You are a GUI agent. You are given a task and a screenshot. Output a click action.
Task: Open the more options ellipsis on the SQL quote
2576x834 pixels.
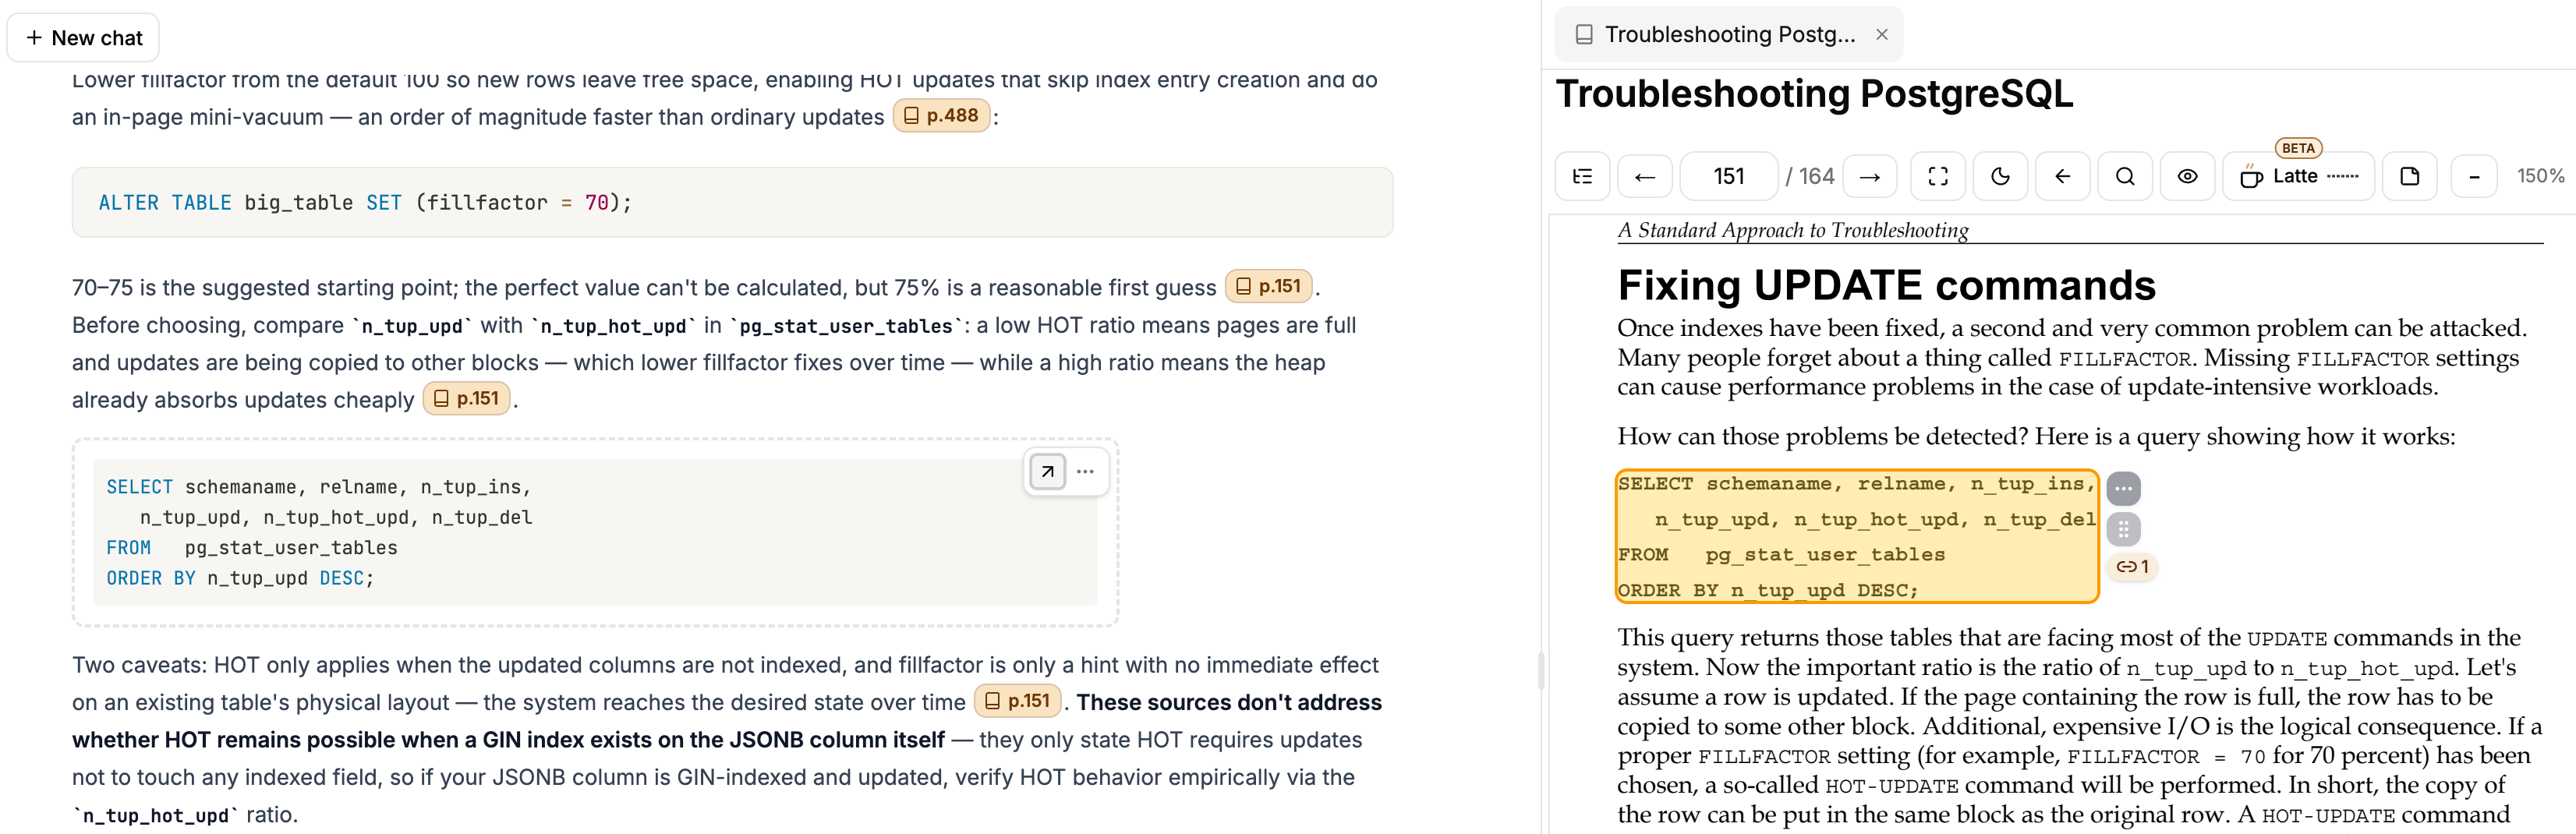(1085, 471)
